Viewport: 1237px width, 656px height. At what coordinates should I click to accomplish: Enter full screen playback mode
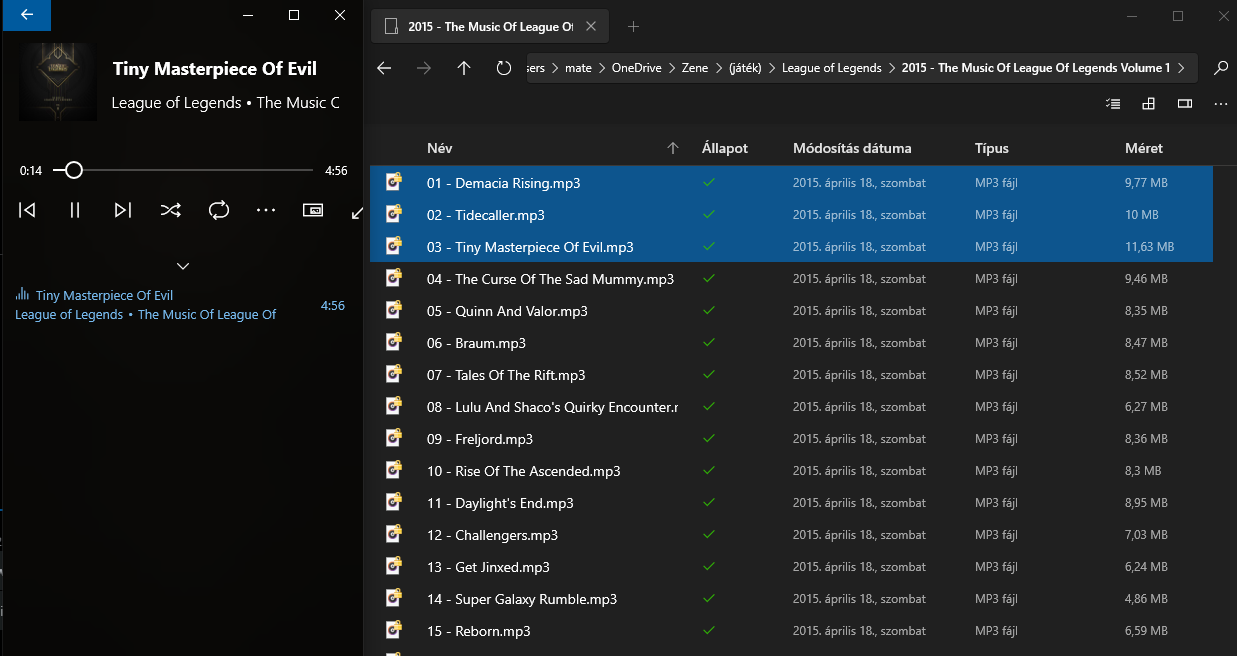(356, 213)
